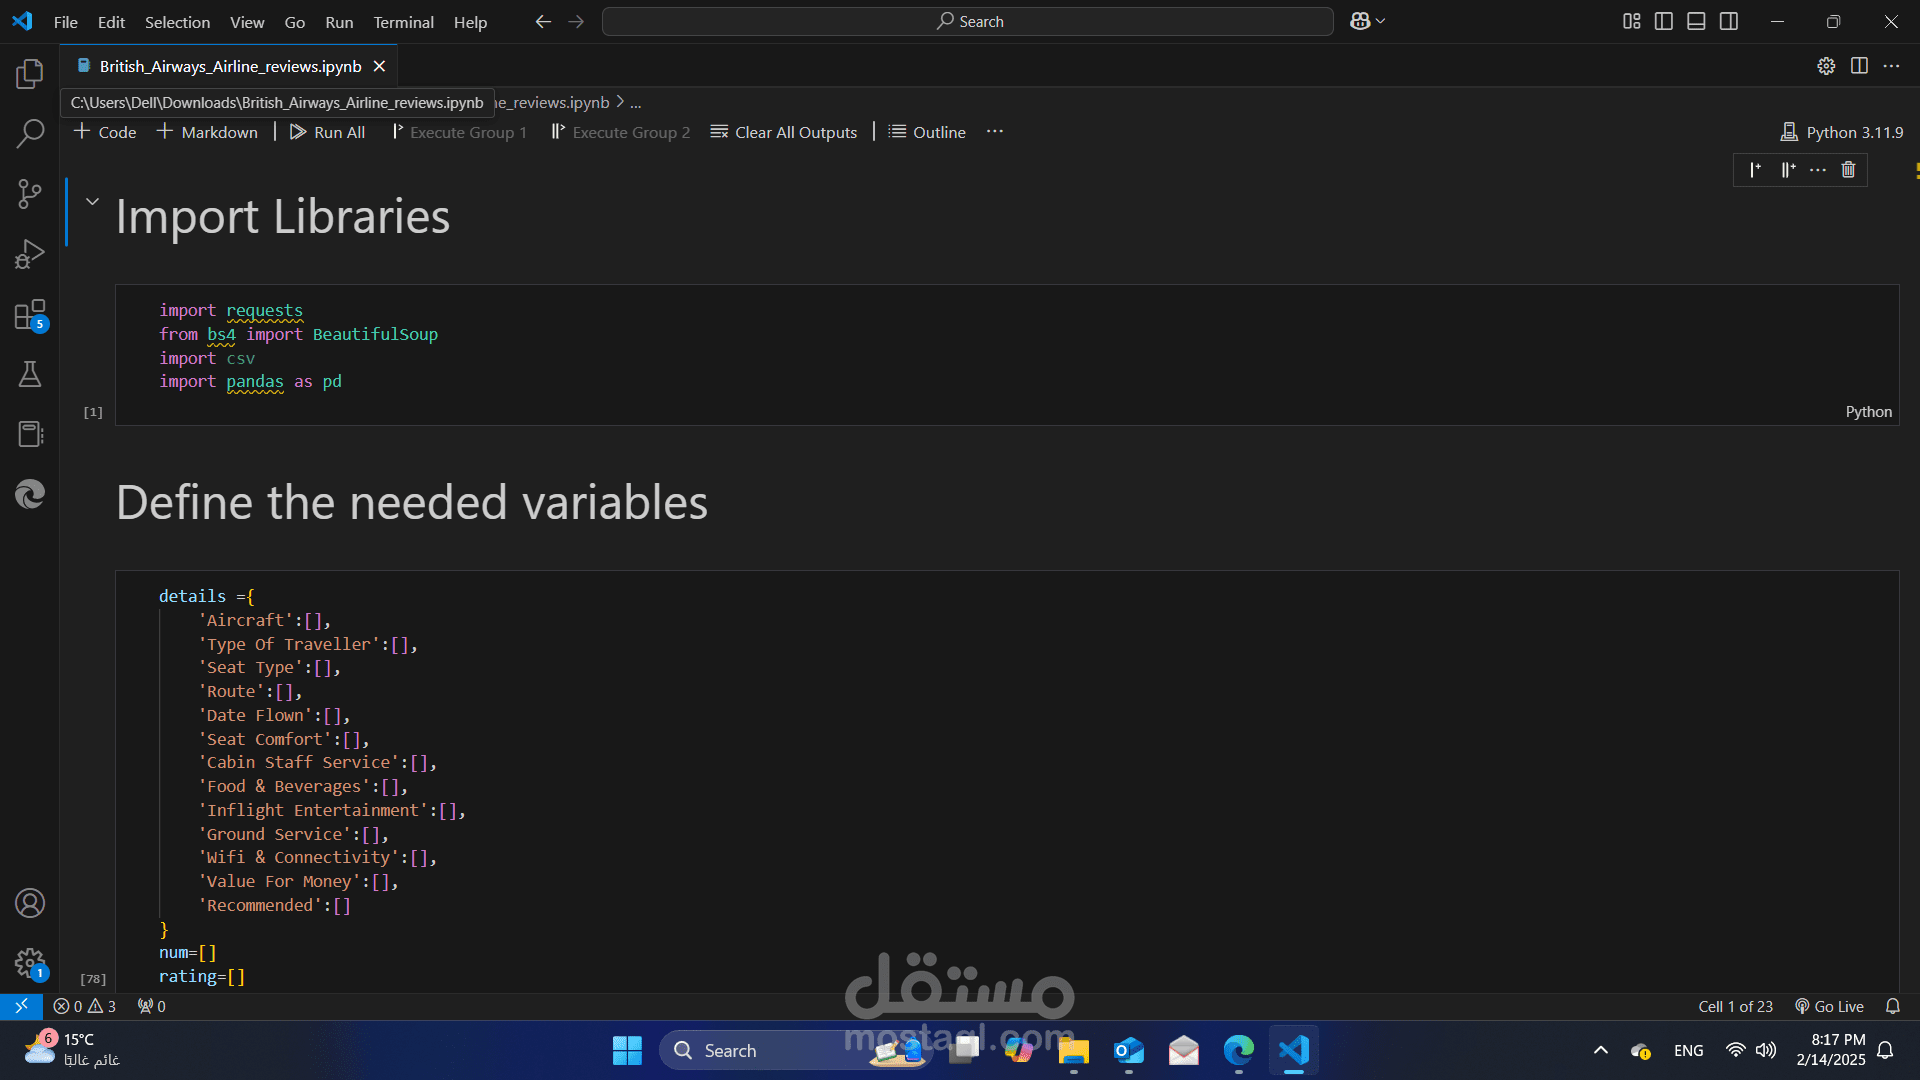Open notifications bell in status bar
This screenshot has height=1080, width=1920.
pos(1892,1006)
